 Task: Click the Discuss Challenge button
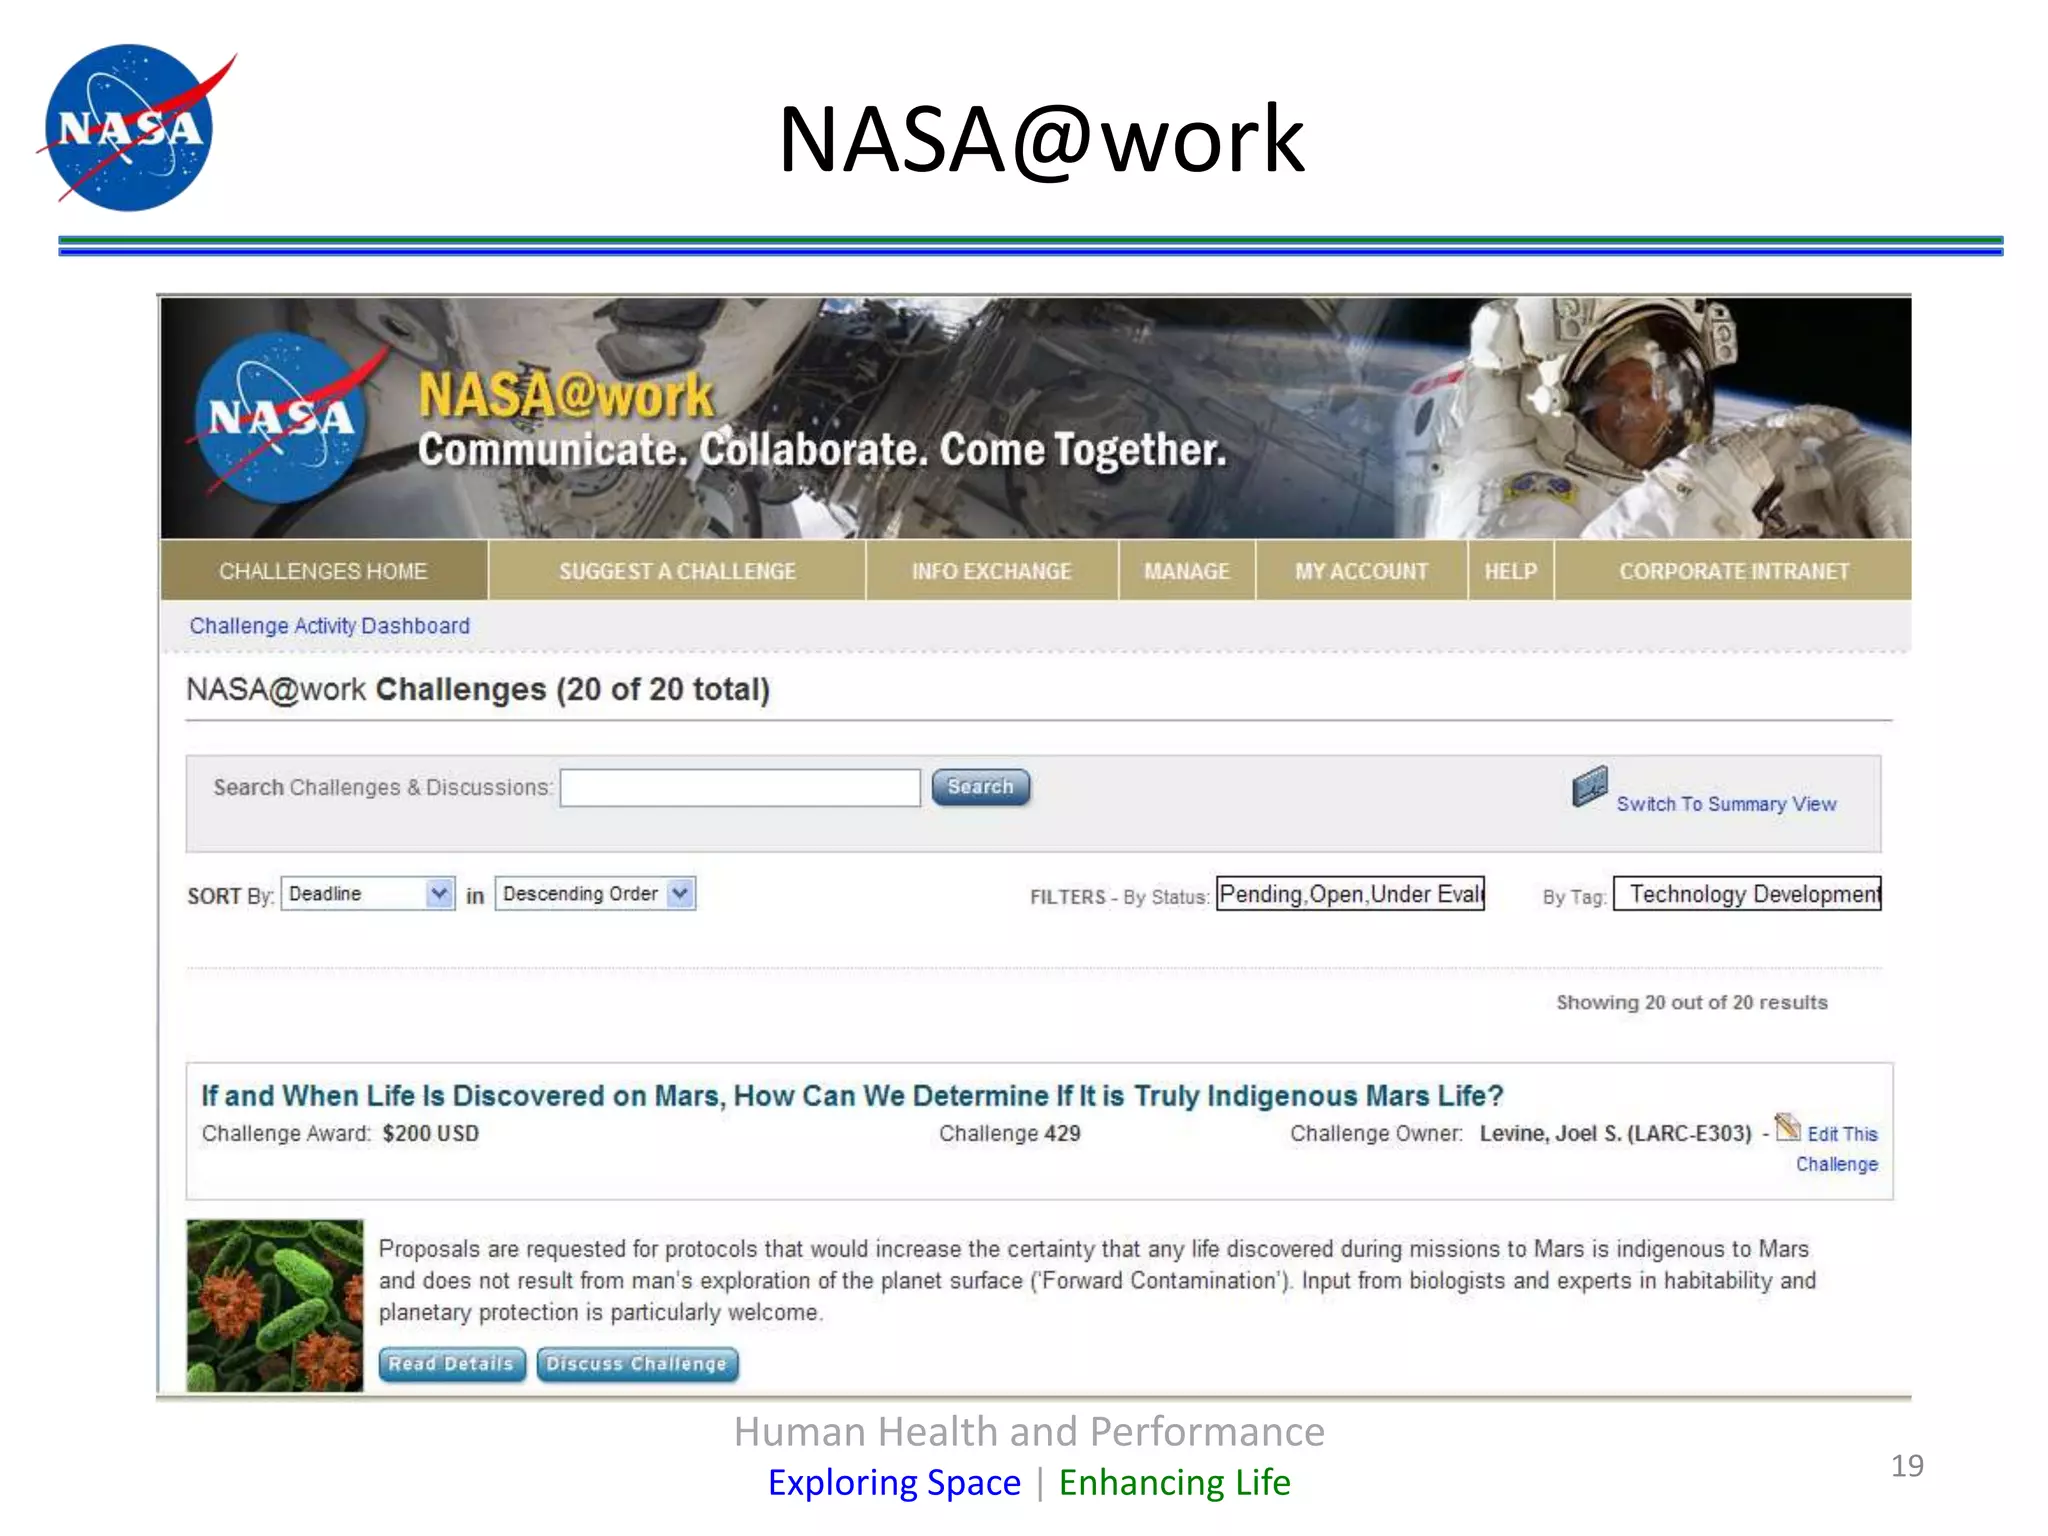click(x=637, y=1364)
